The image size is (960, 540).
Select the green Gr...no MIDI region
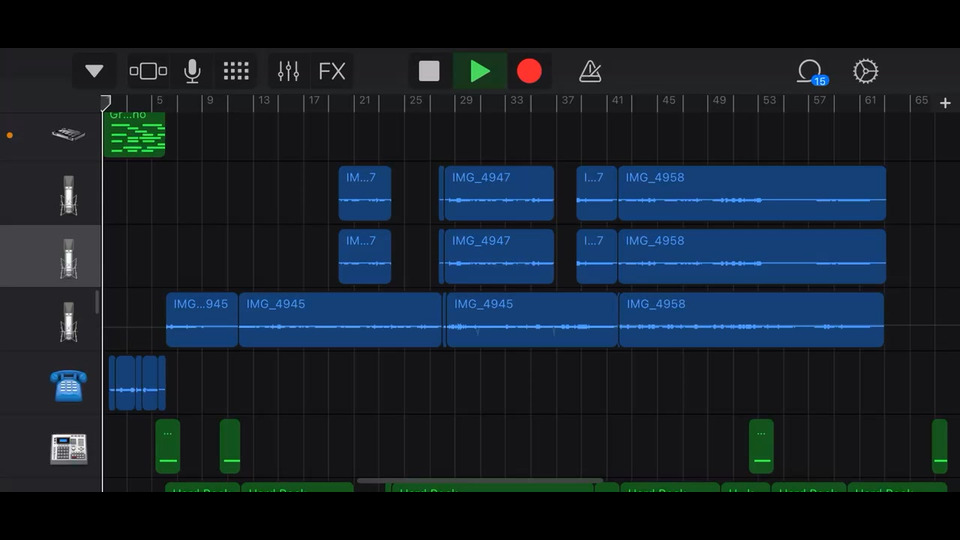point(135,134)
